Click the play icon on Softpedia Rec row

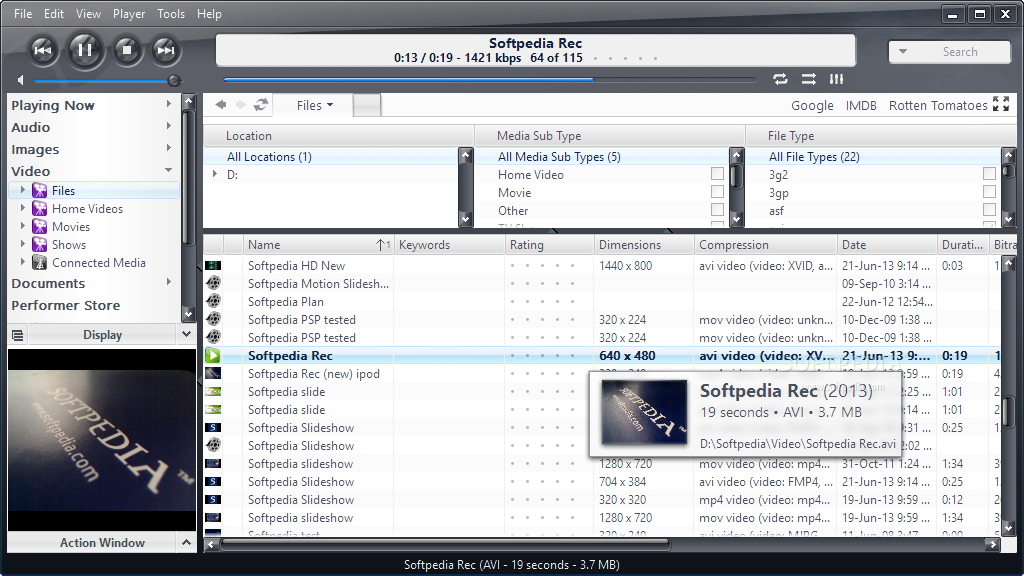tap(213, 355)
